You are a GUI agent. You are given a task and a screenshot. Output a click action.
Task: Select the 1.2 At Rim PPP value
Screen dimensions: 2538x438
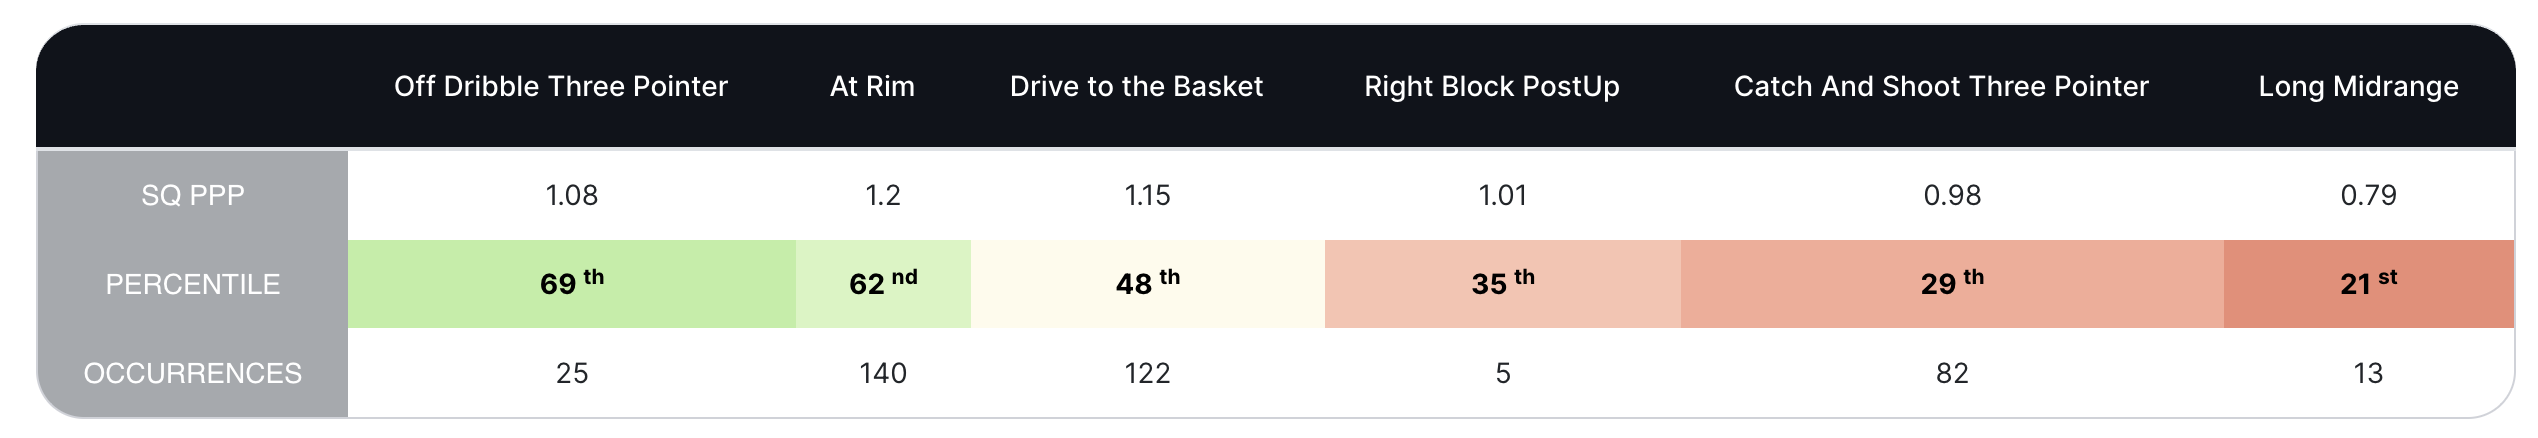[883, 195]
